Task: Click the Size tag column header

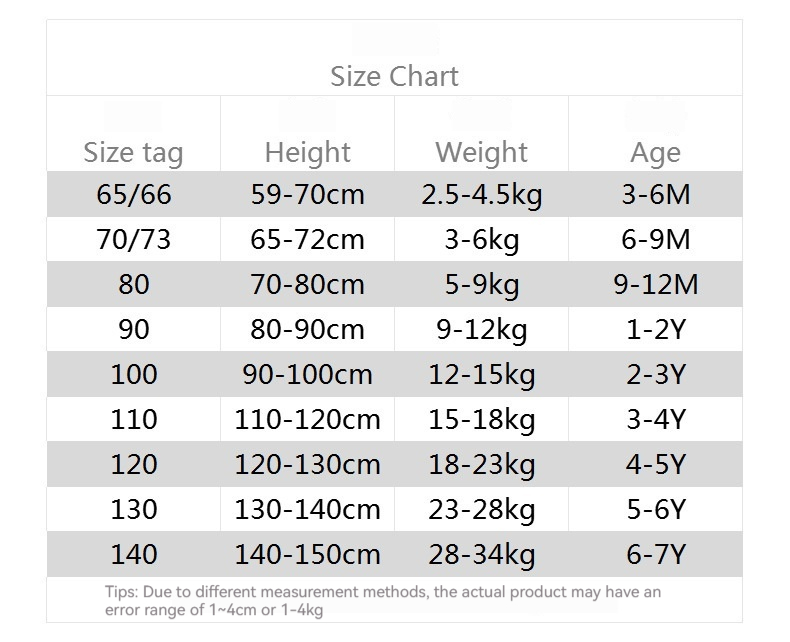Action: (133, 152)
